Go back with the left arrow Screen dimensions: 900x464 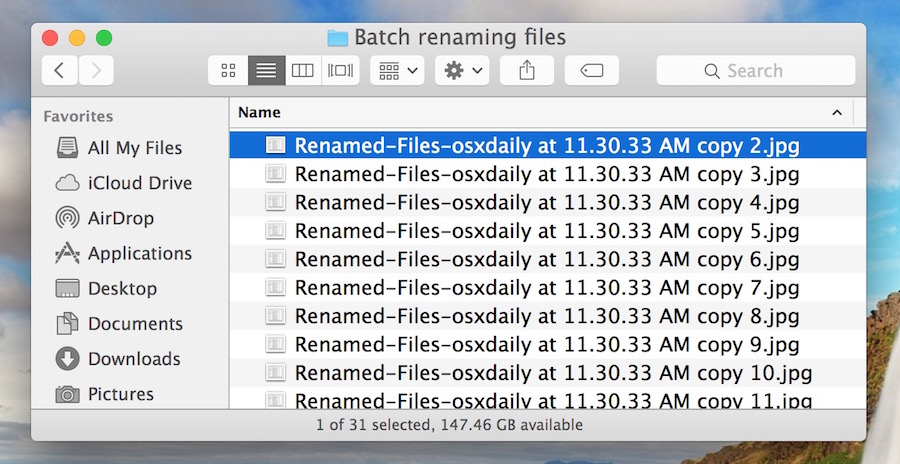tap(60, 71)
